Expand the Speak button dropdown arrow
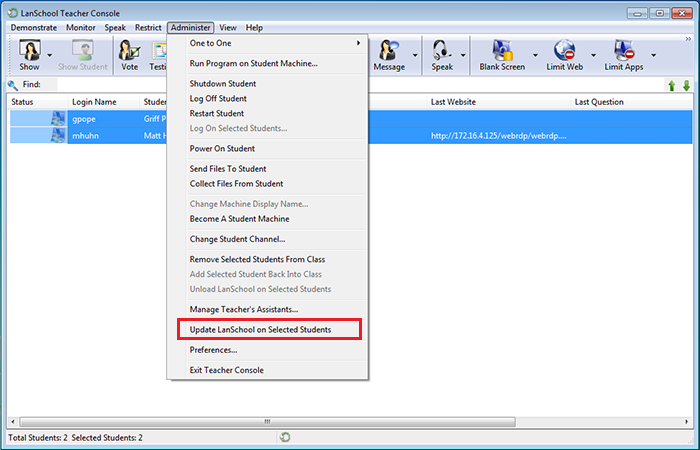Viewport: 700px width, 450px height. 463,55
